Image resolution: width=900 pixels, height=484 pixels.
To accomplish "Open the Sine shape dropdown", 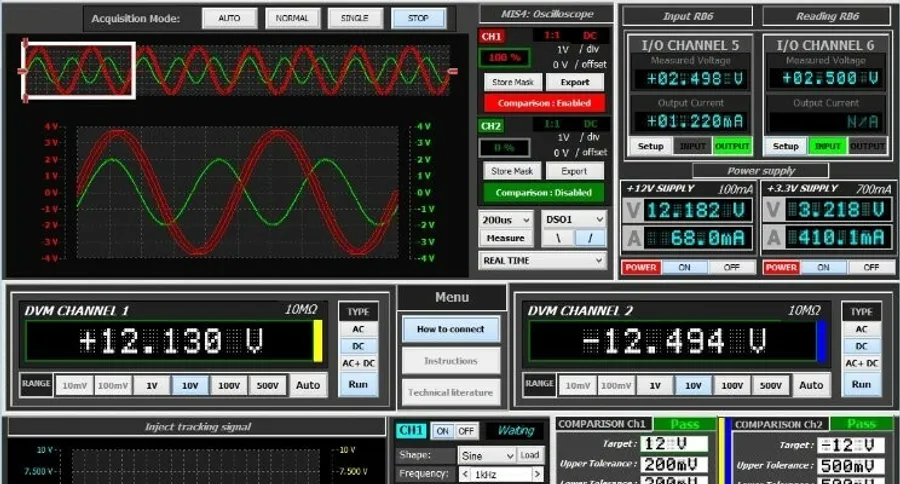I will click(487, 455).
